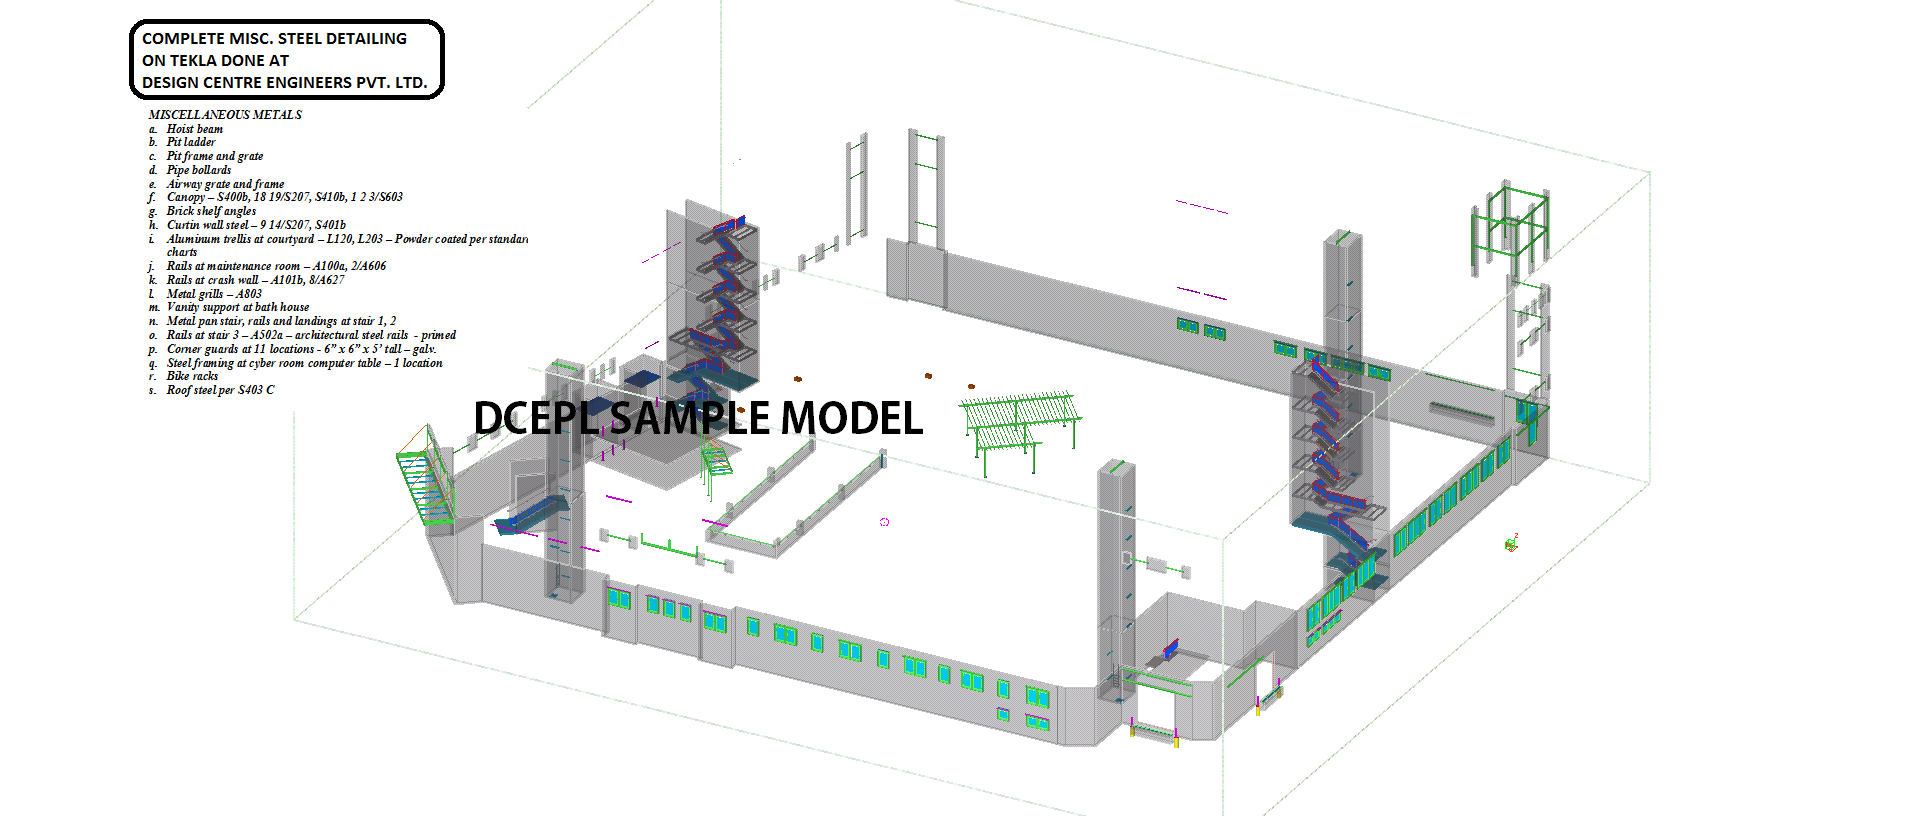Click the 'DCEPL SAMPLE MODEL' watermark text
The image size is (1919, 816).
click(697, 418)
